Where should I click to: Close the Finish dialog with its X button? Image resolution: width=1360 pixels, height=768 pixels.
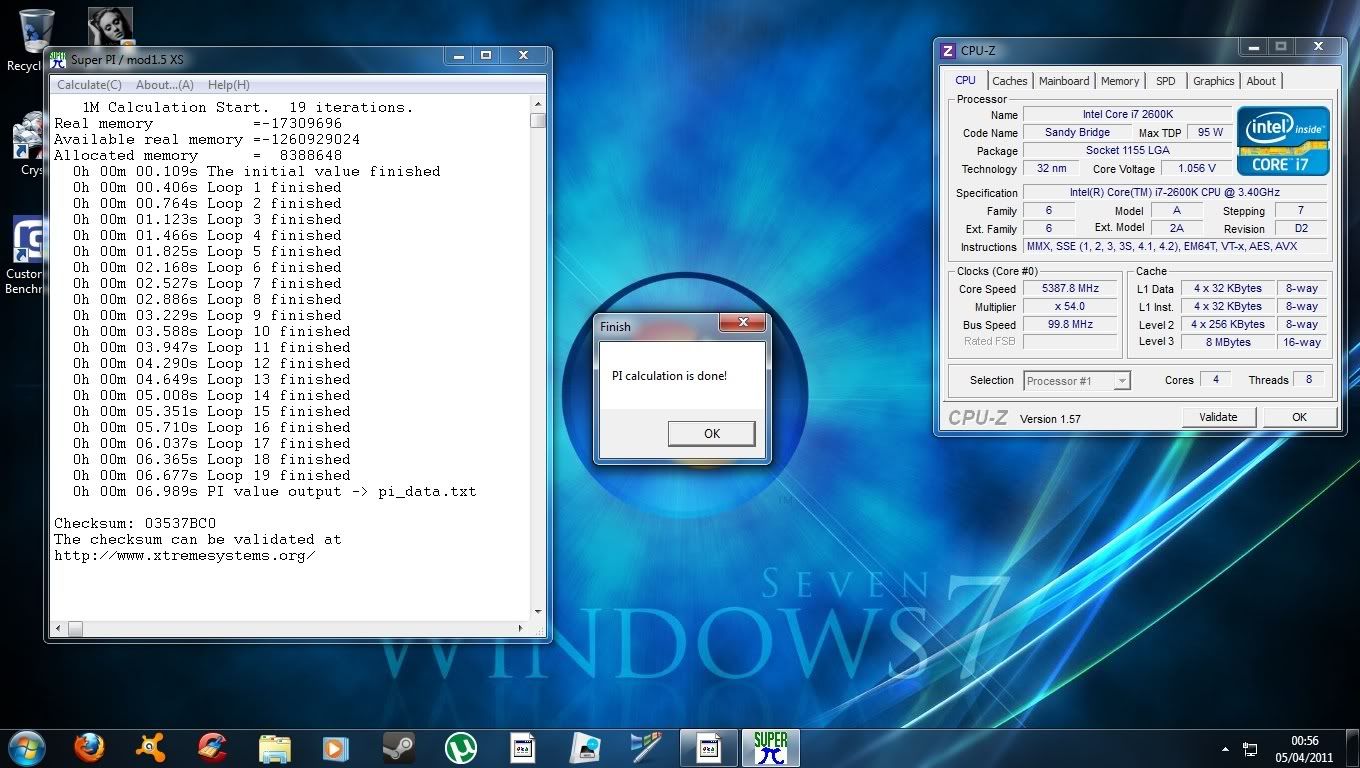[x=741, y=323]
